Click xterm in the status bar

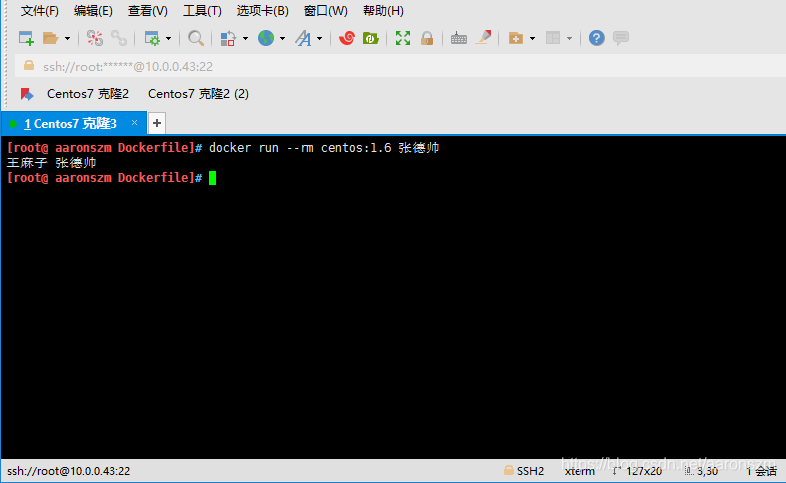point(579,471)
